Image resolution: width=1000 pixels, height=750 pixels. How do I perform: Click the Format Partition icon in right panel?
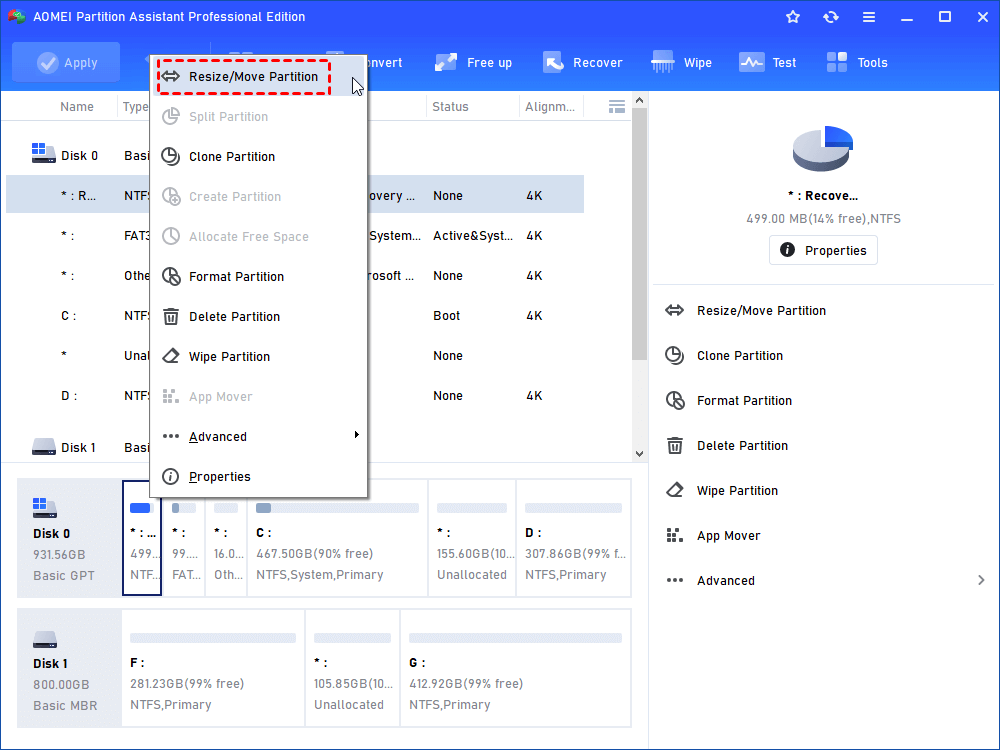(x=675, y=401)
